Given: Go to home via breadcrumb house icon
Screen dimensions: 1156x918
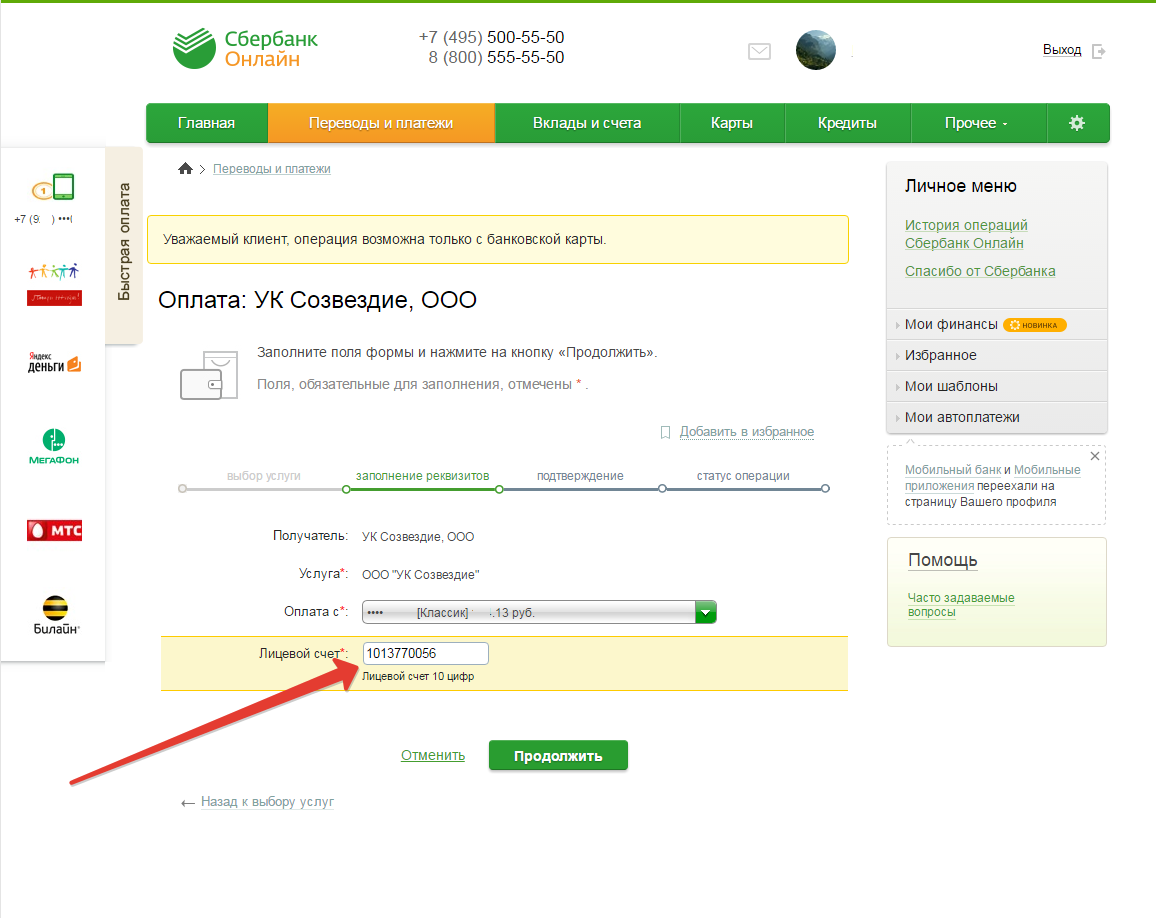Looking at the screenshot, I should [x=185, y=169].
